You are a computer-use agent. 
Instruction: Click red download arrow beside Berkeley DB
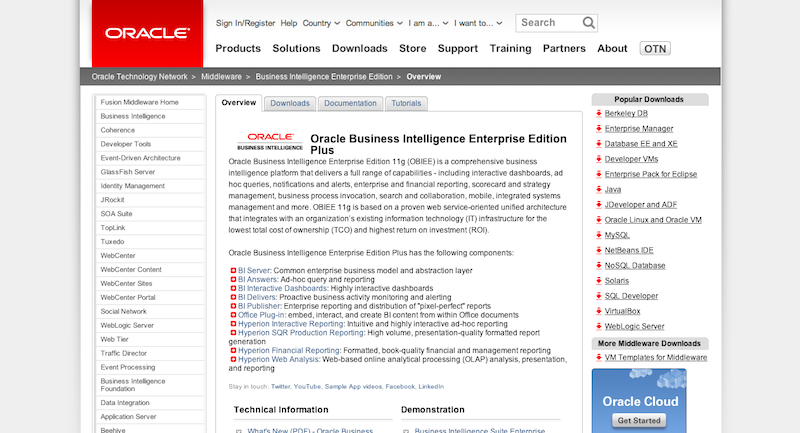pos(598,113)
